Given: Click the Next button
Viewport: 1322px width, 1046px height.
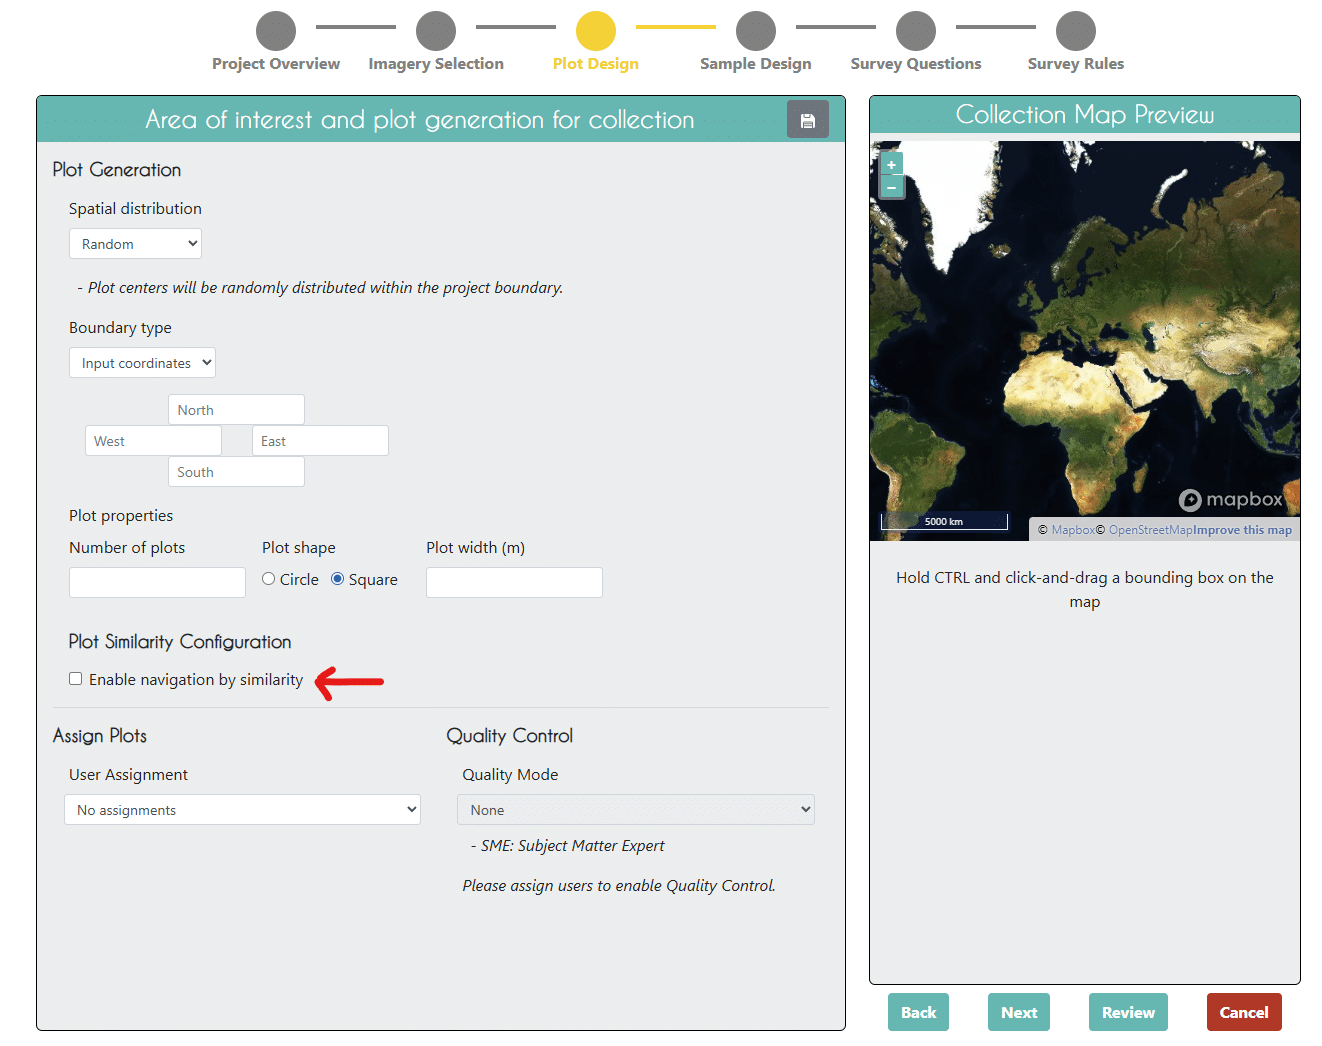Looking at the screenshot, I should click(1018, 1011).
